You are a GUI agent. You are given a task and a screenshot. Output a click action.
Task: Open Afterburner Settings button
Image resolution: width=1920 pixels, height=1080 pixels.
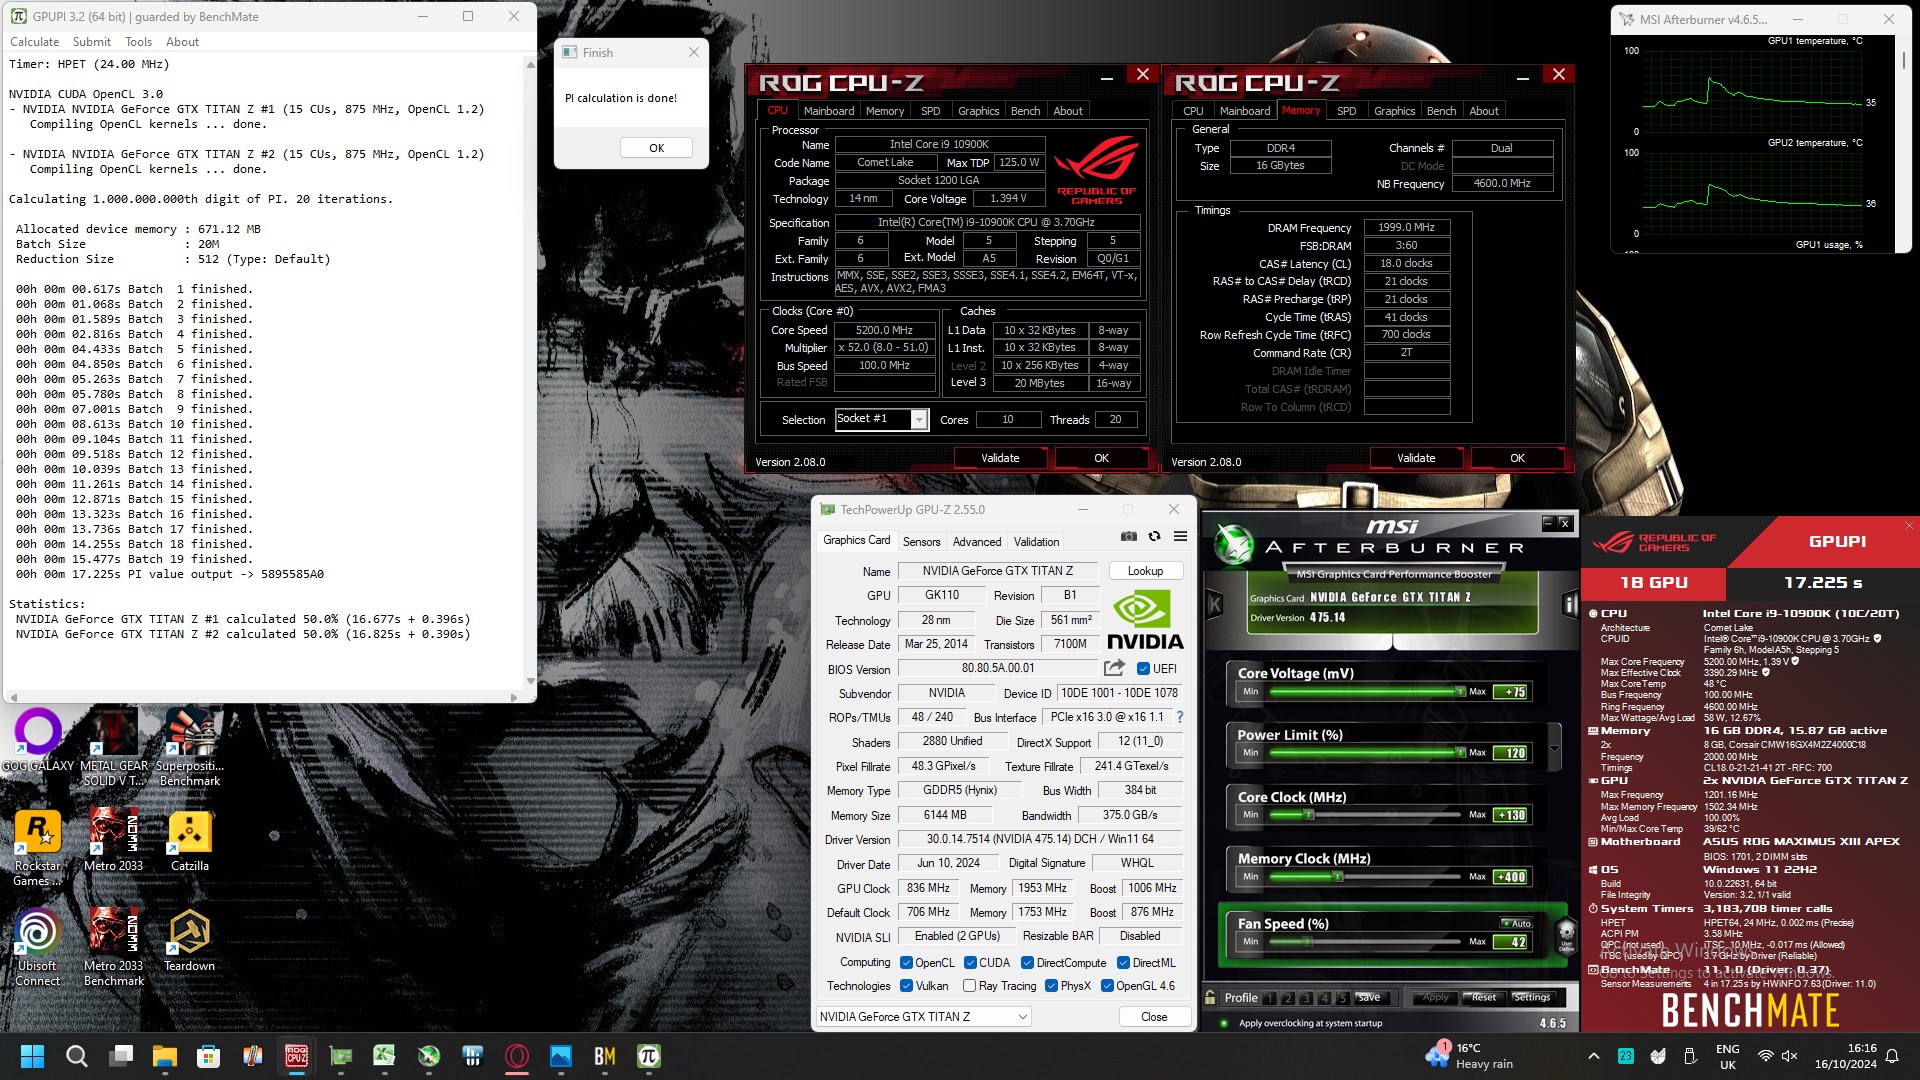coord(1531,998)
